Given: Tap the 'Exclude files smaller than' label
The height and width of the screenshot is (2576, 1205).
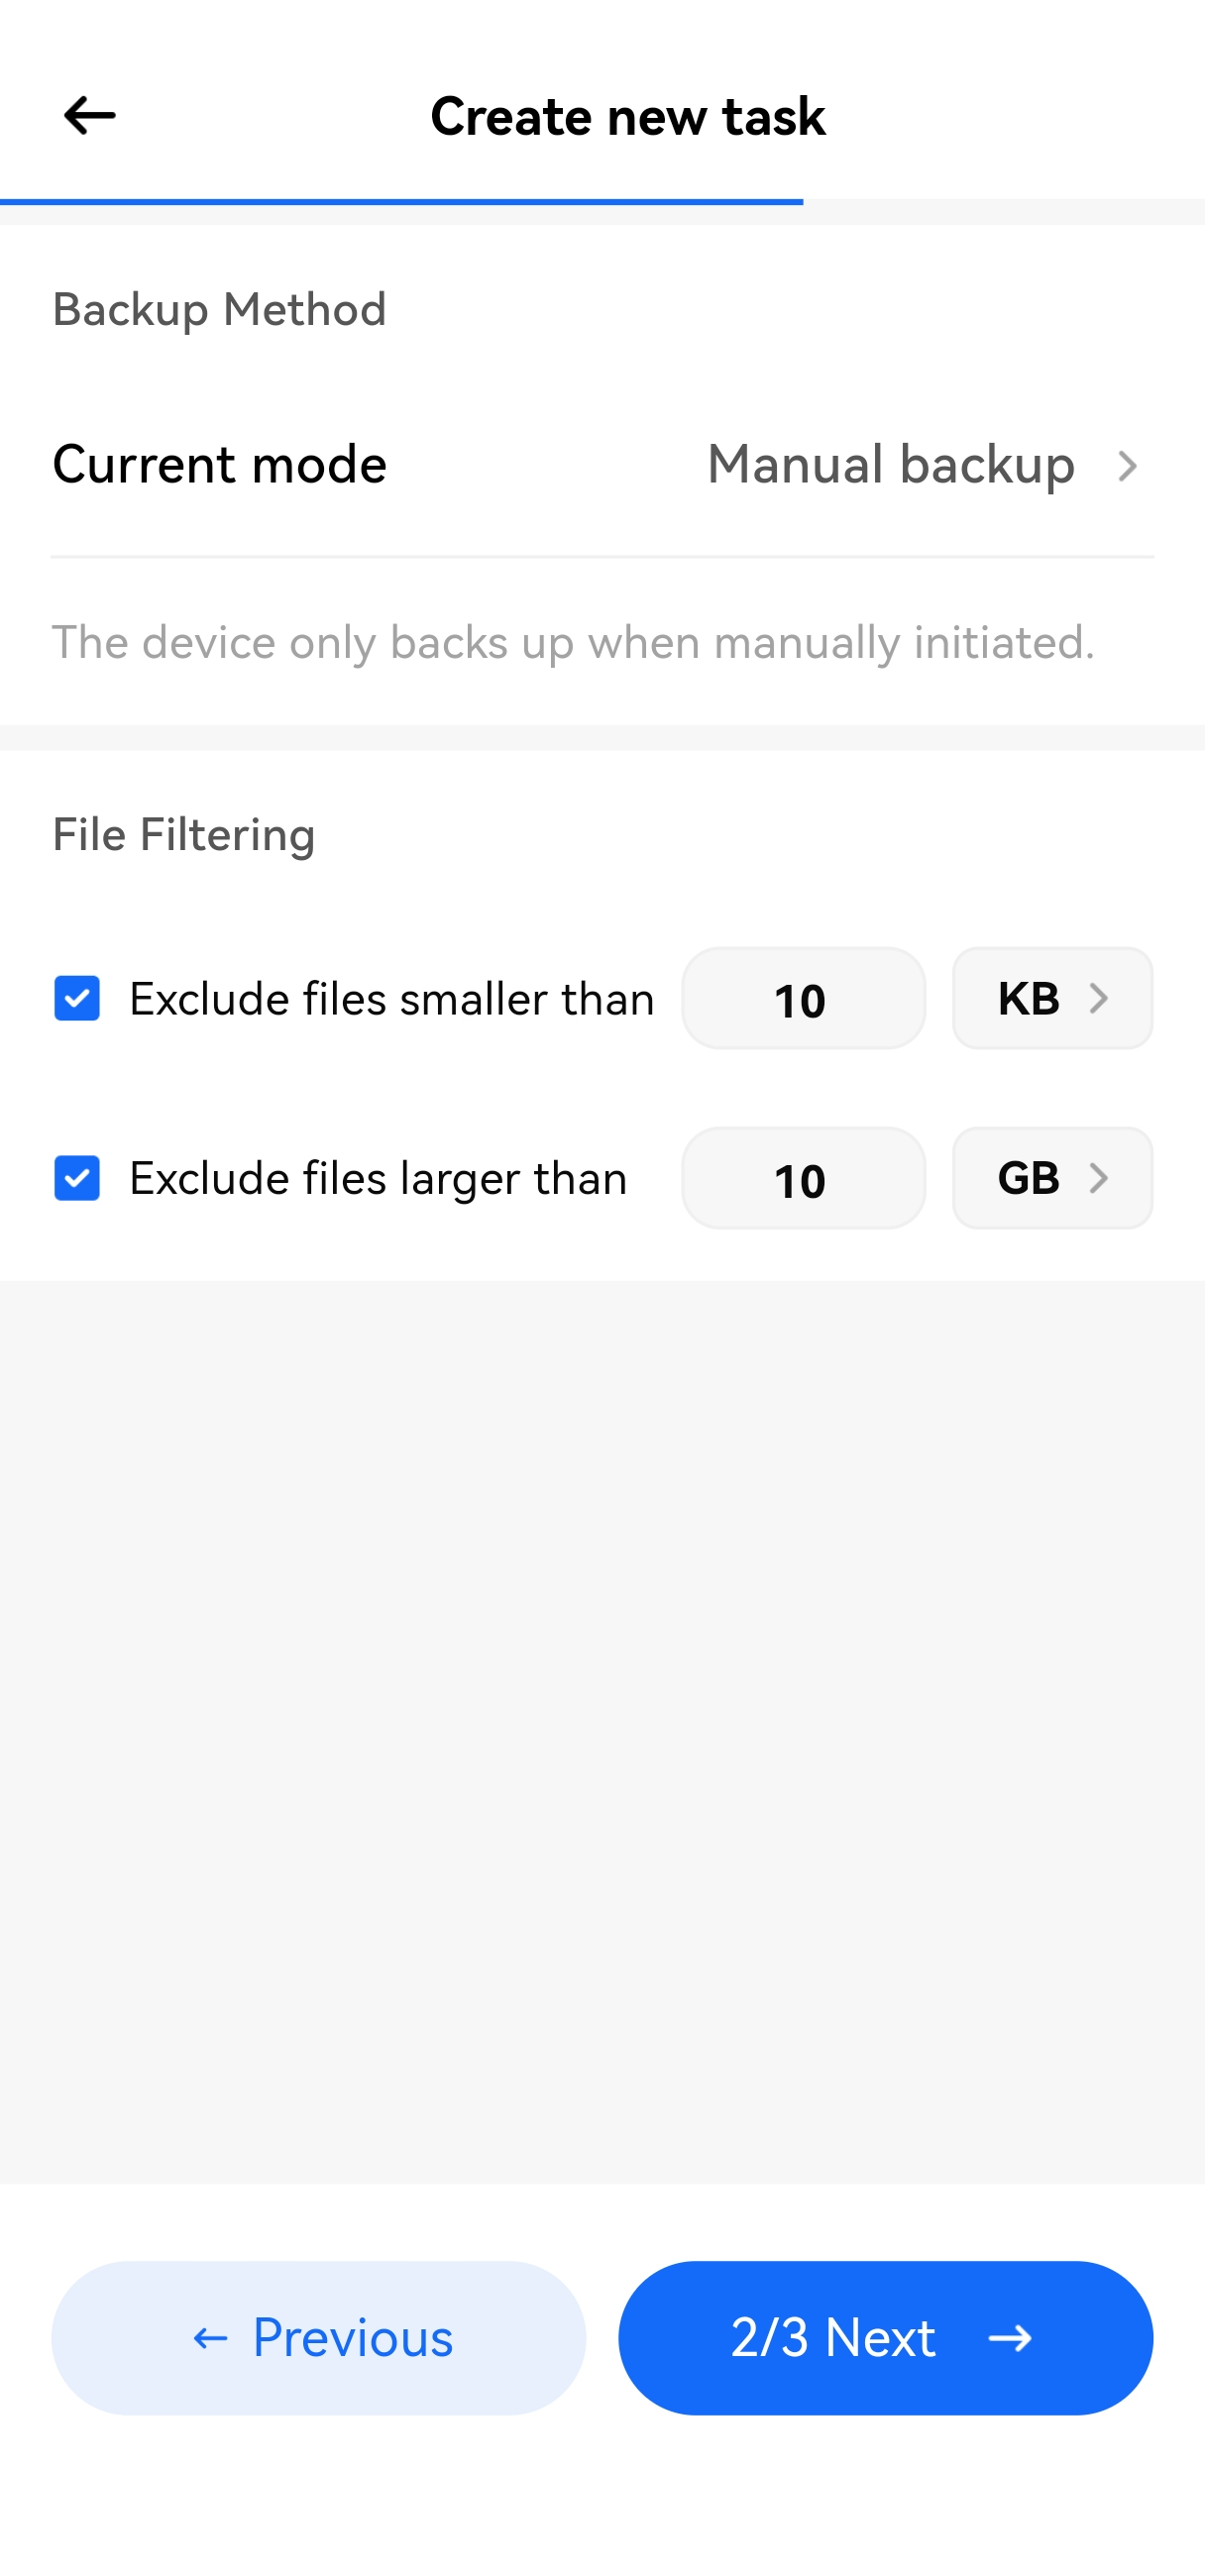Looking at the screenshot, I should [391, 998].
